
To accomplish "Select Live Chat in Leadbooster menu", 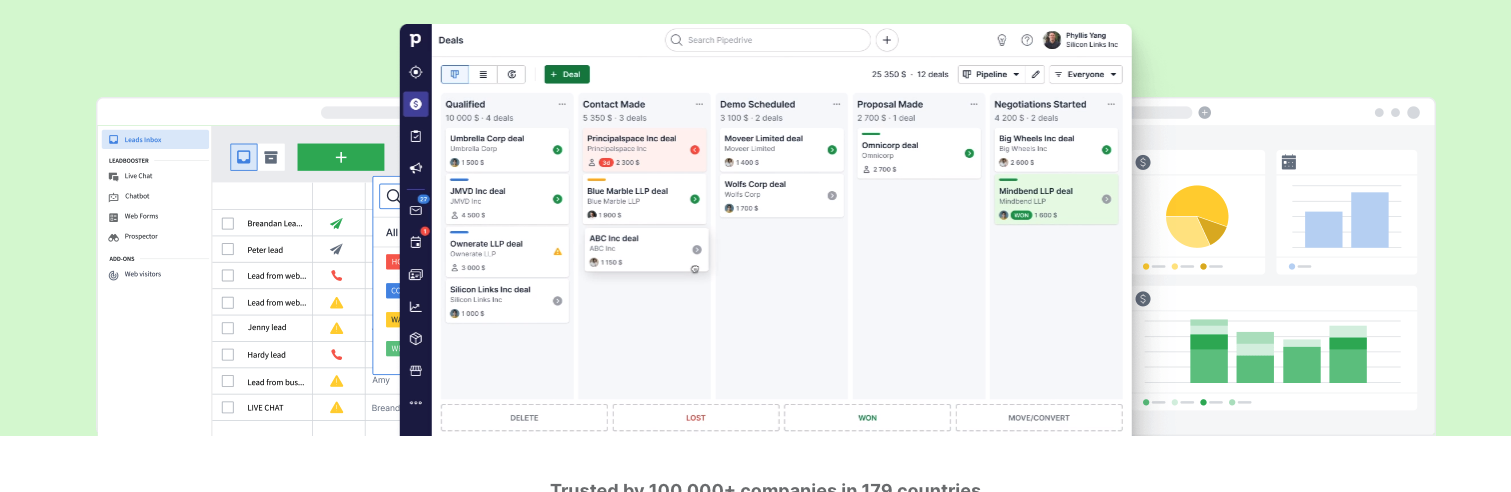I will tap(131, 176).
